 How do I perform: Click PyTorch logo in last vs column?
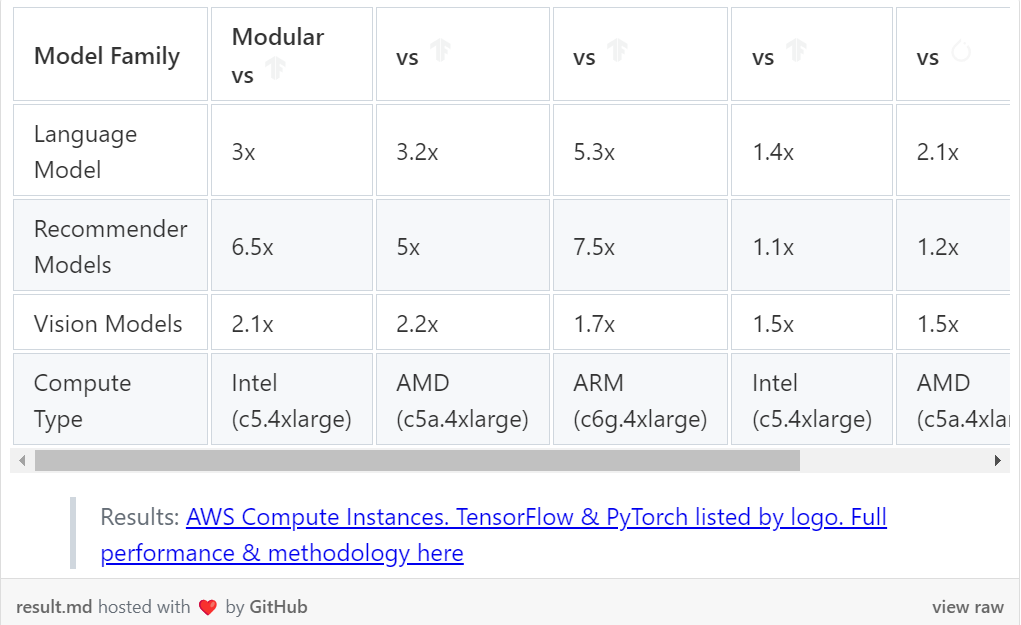961,50
